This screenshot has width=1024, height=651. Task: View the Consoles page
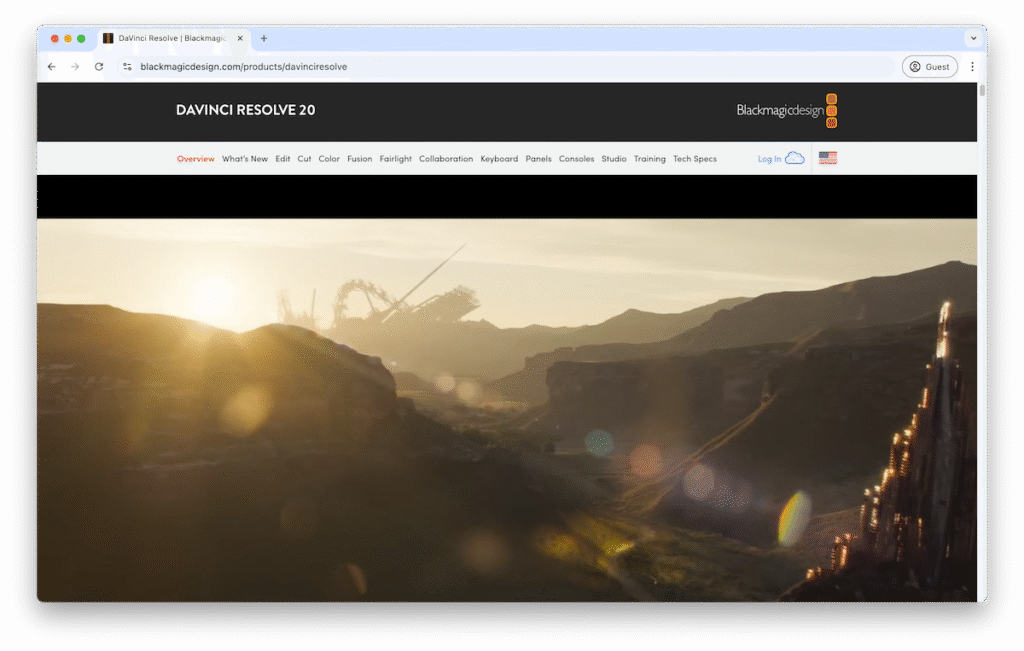click(577, 159)
